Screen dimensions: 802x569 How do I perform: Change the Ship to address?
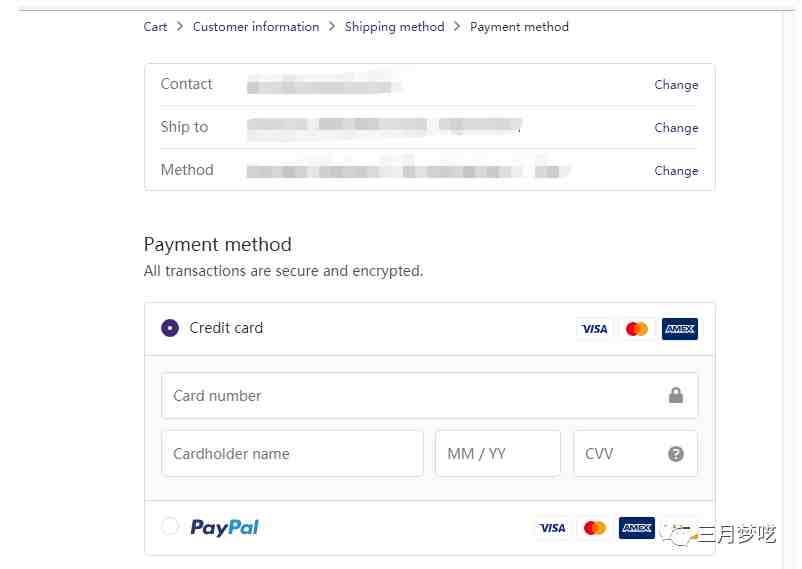pos(676,128)
